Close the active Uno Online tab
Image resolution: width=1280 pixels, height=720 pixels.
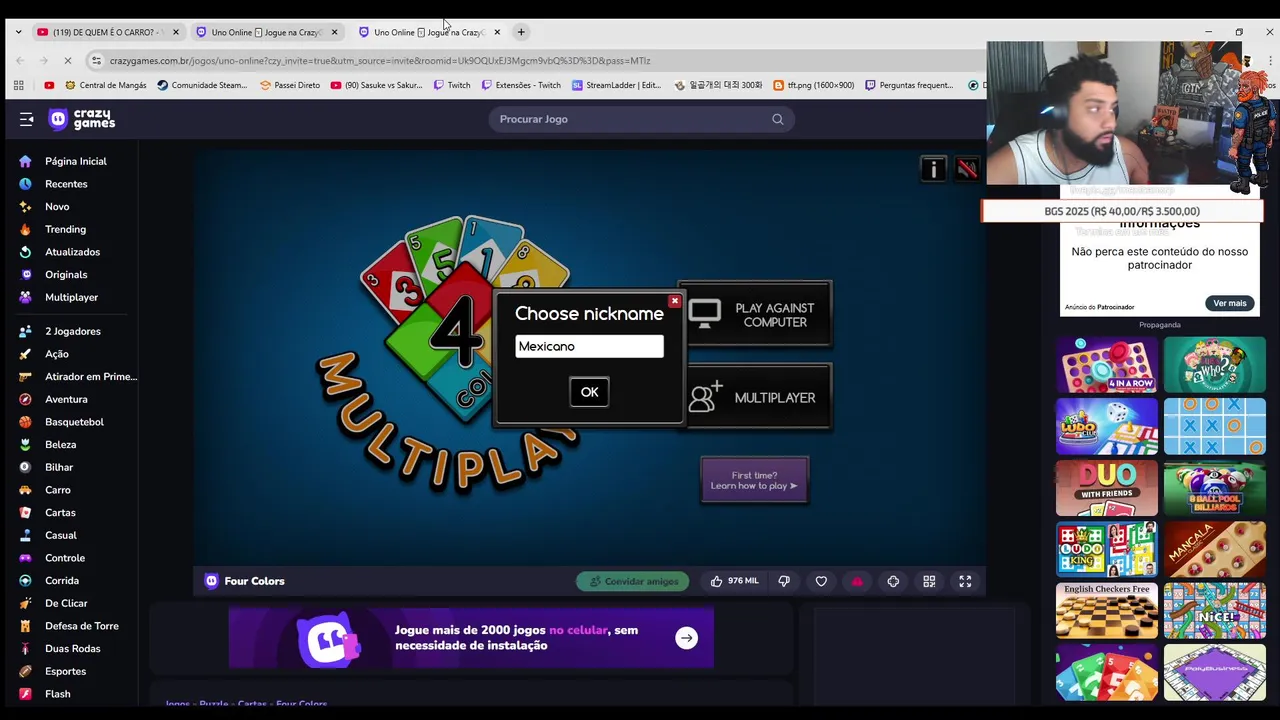coord(497,32)
